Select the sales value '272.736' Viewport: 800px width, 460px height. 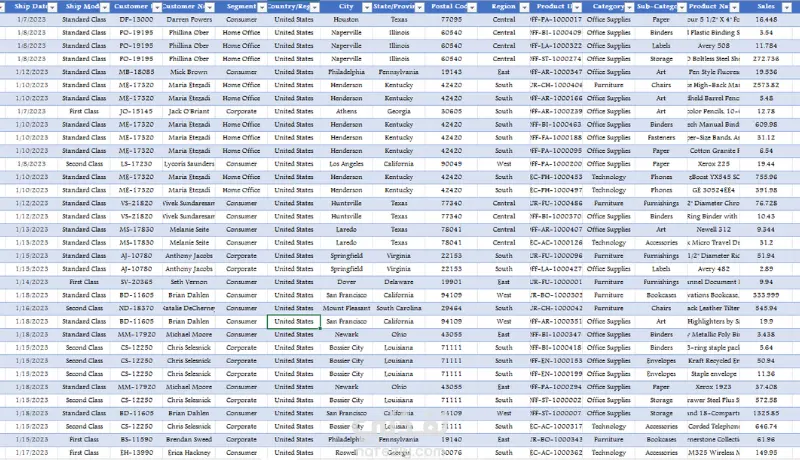766,59
